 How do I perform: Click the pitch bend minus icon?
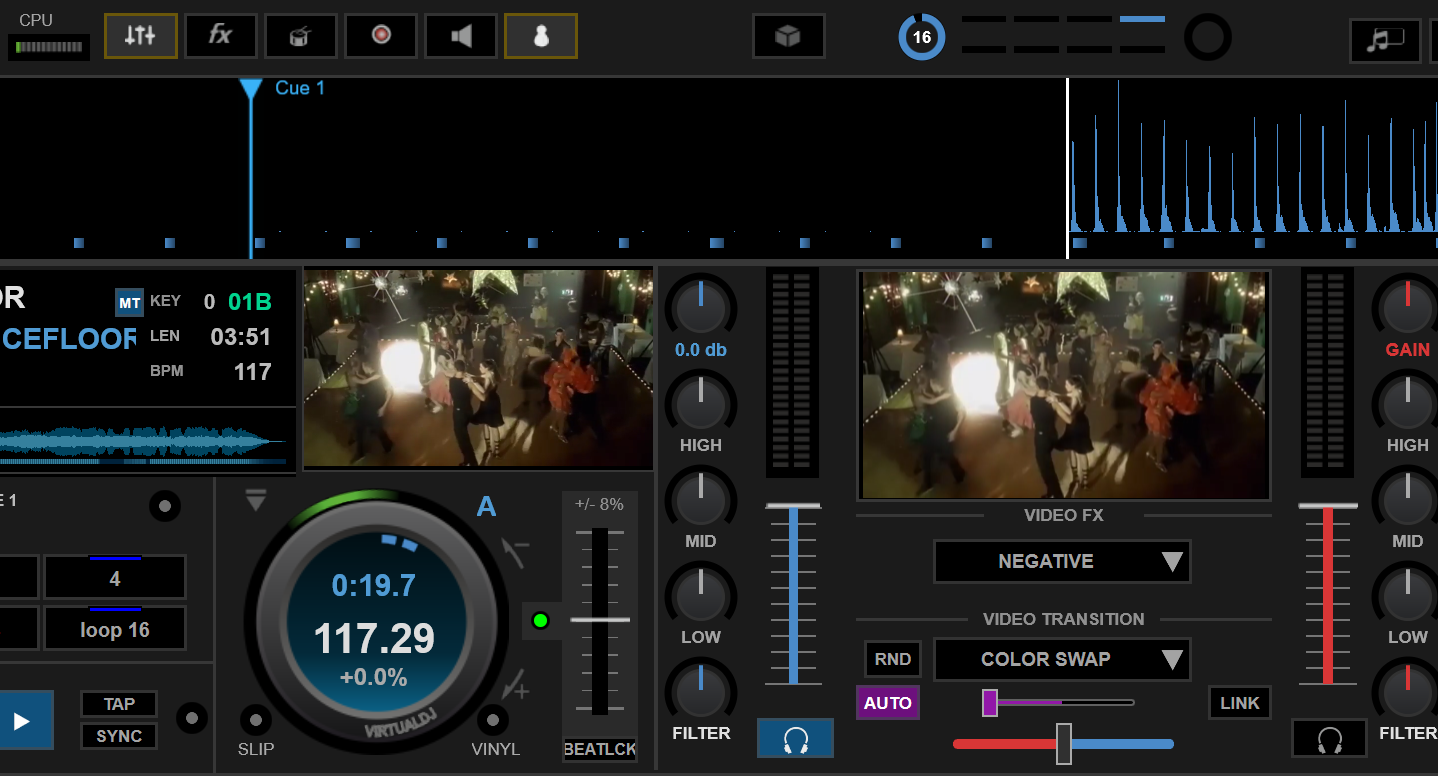click(516, 553)
